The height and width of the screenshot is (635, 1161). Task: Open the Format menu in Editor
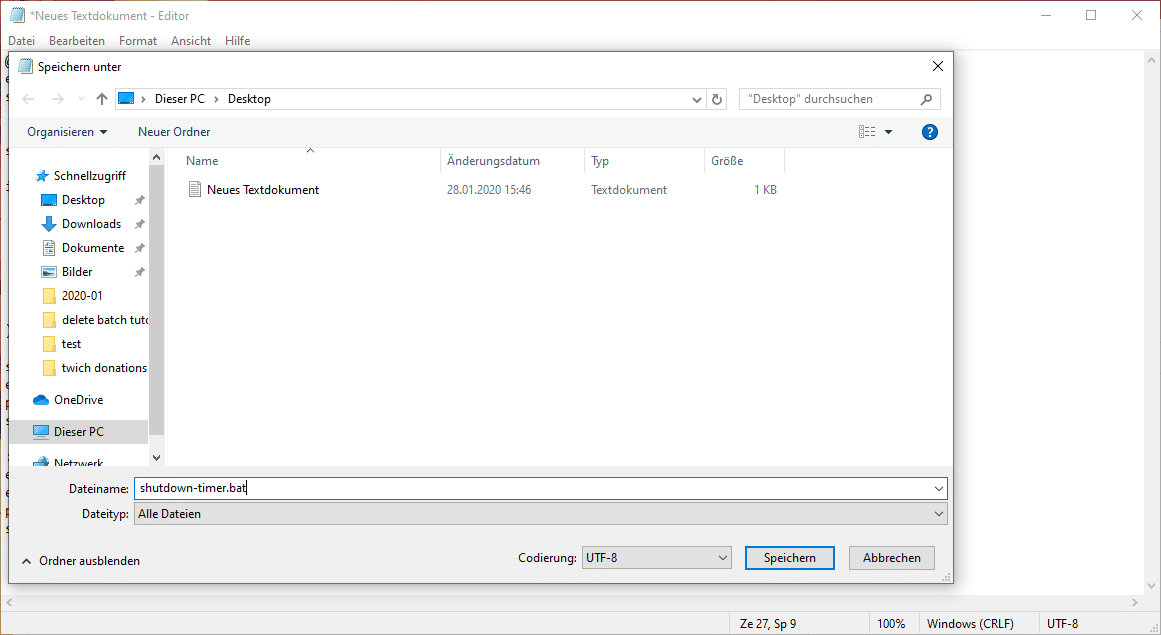[138, 41]
